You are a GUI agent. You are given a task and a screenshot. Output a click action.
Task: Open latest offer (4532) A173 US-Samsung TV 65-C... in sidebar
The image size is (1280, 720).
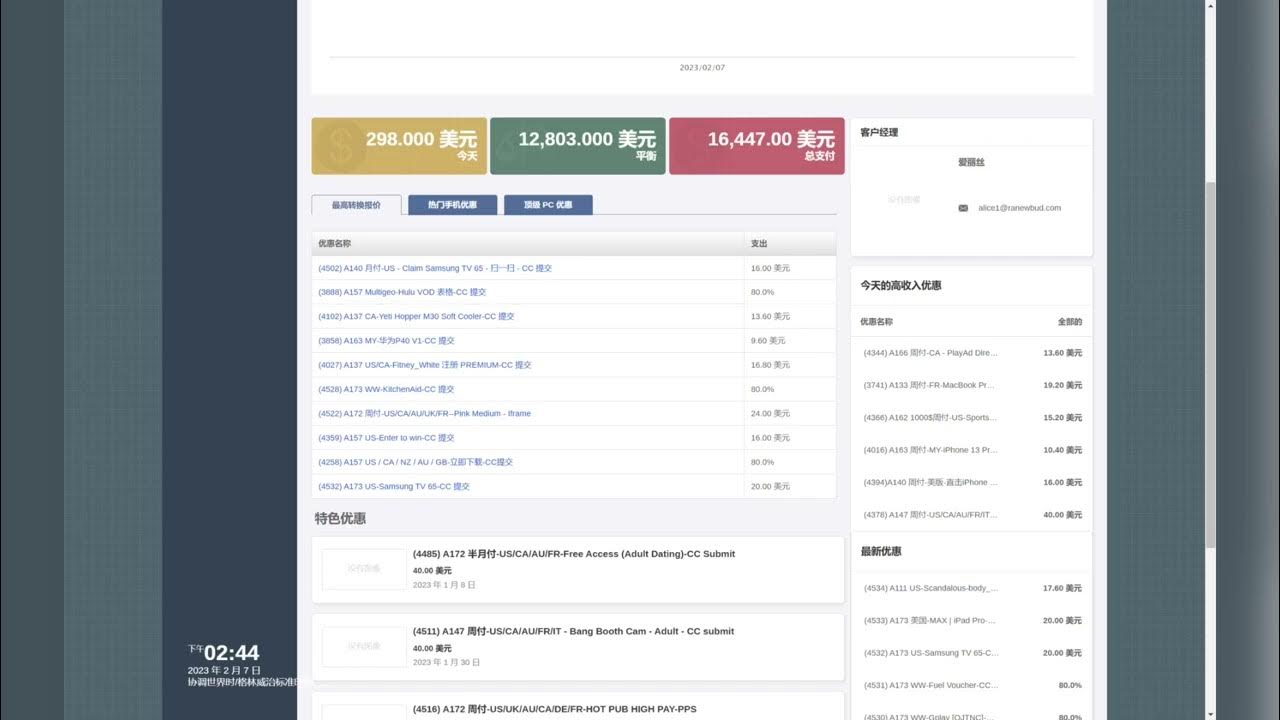click(x=931, y=653)
